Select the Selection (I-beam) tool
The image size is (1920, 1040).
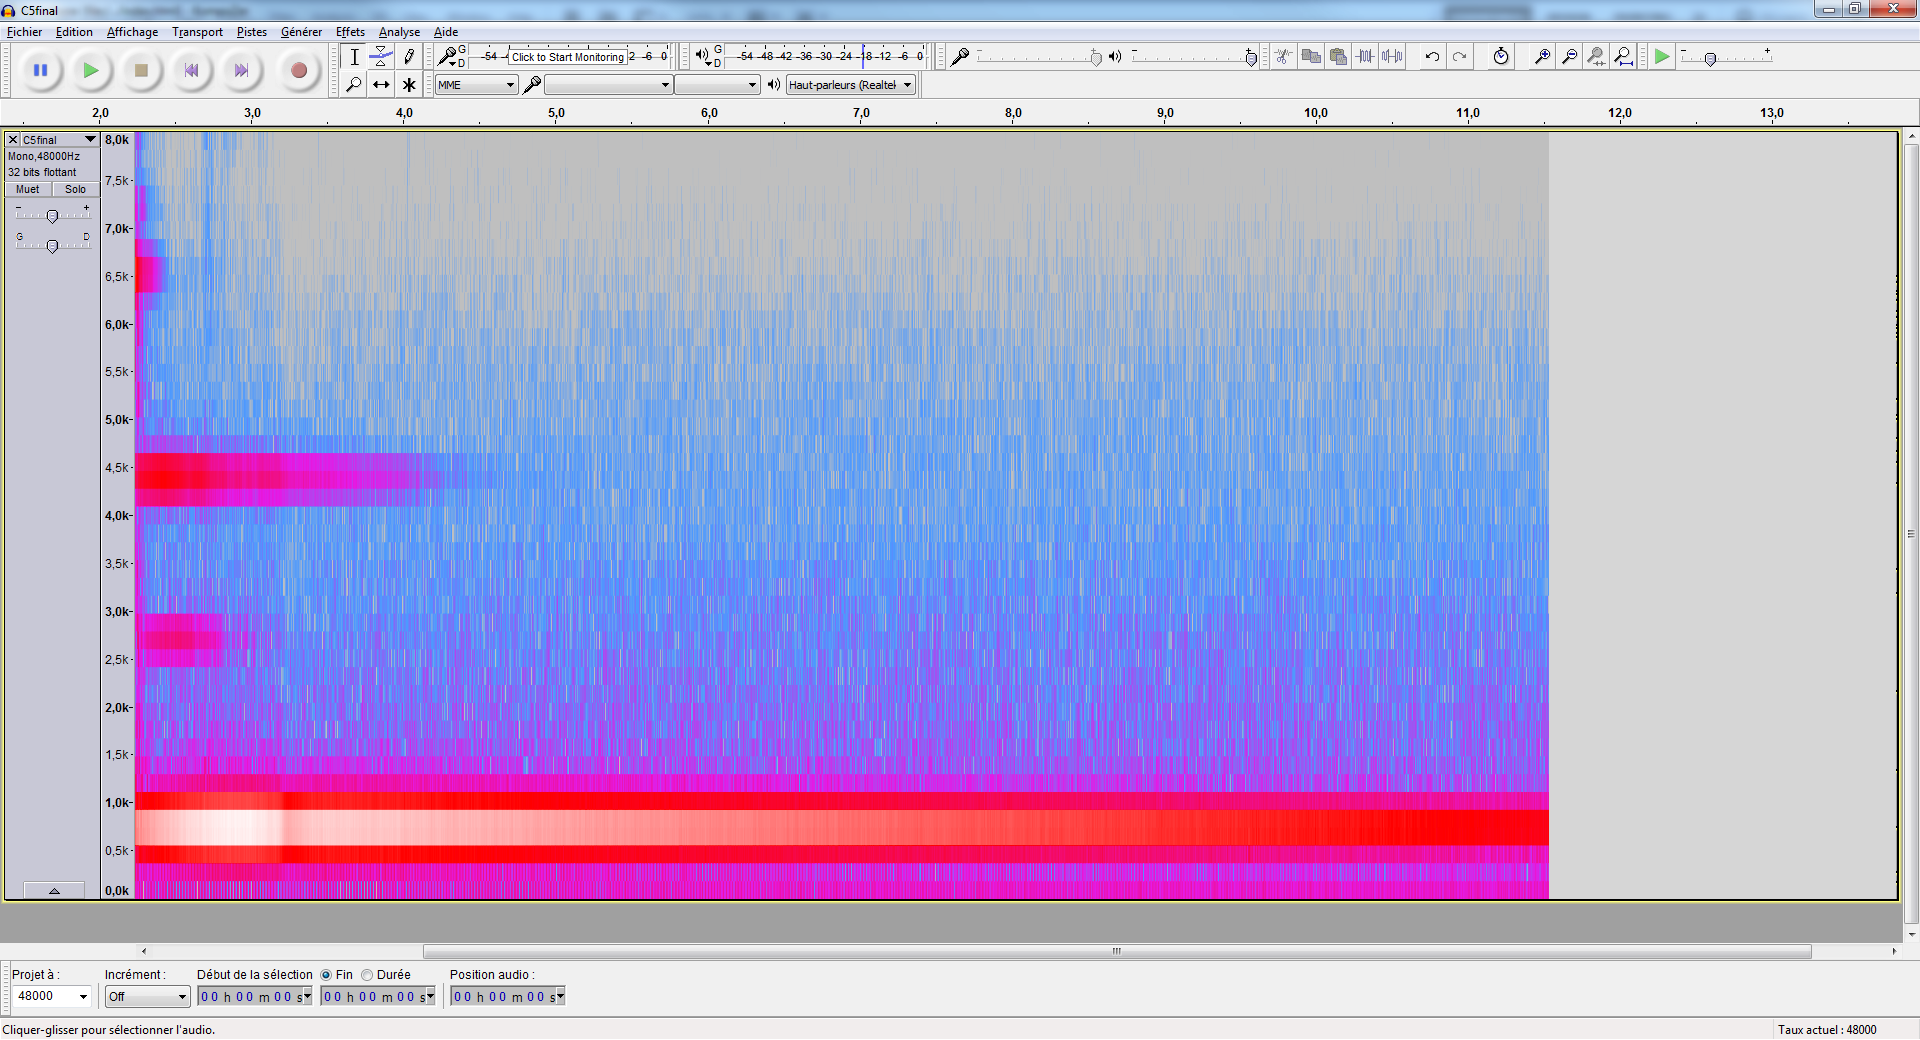point(354,57)
